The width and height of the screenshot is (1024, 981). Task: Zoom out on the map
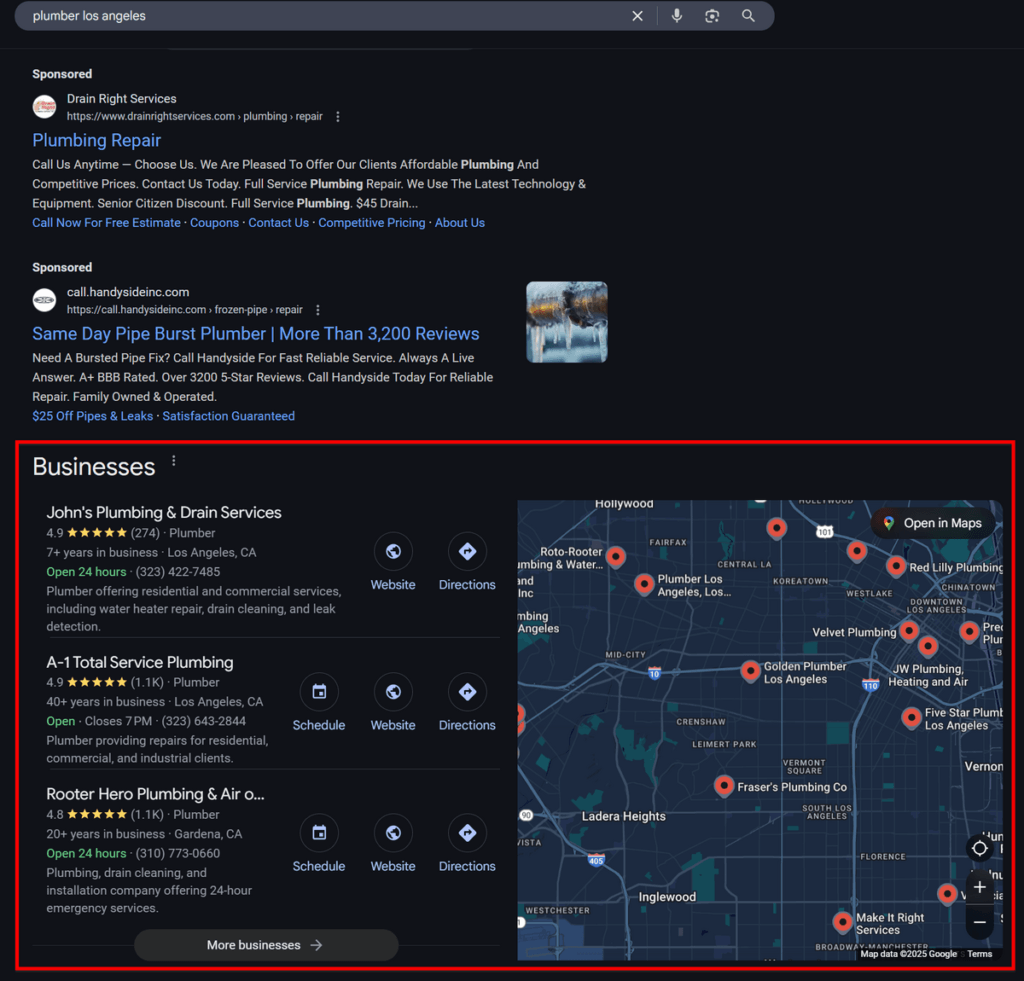tap(980, 922)
